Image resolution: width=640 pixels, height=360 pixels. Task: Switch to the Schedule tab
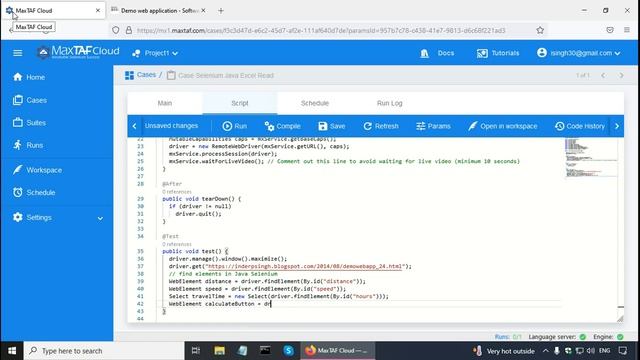(315, 103)
